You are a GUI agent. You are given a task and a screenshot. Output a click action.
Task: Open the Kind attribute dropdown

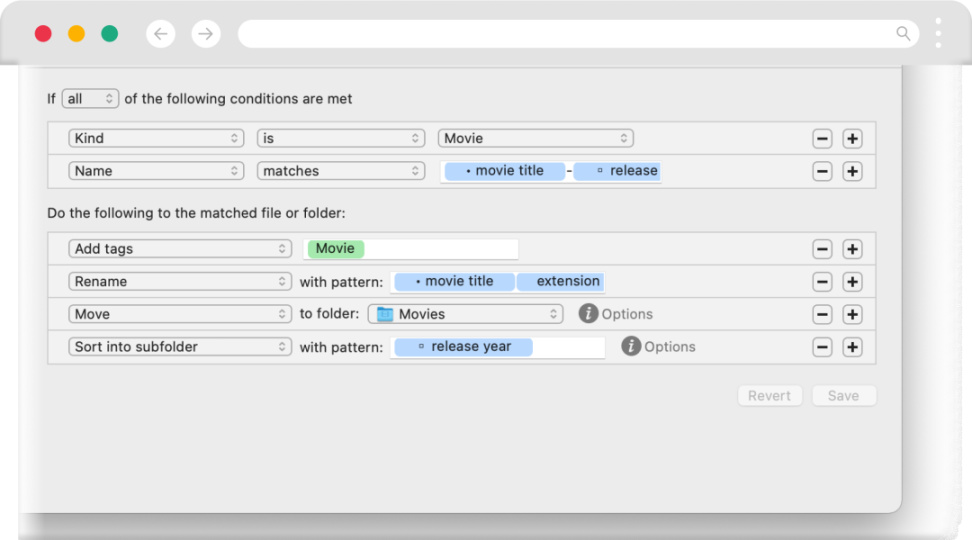156,139
